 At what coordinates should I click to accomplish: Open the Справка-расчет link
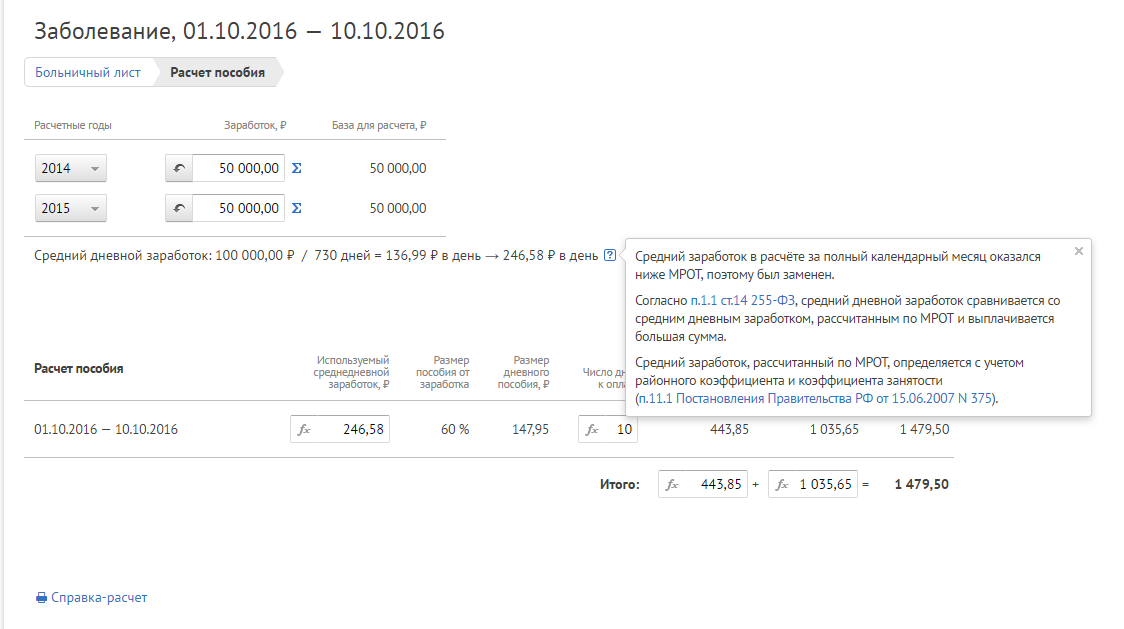point(99,598)
